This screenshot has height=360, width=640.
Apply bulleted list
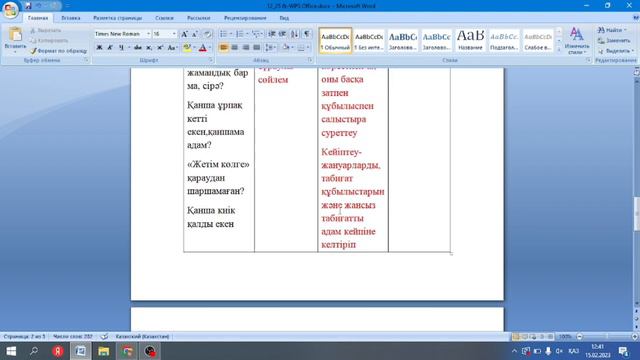(224, 34)
